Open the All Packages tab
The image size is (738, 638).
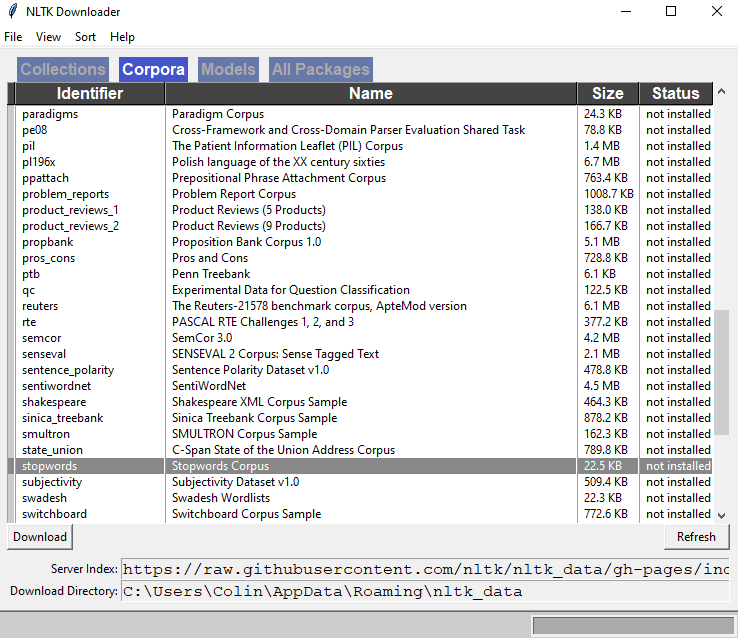point(321,70)
